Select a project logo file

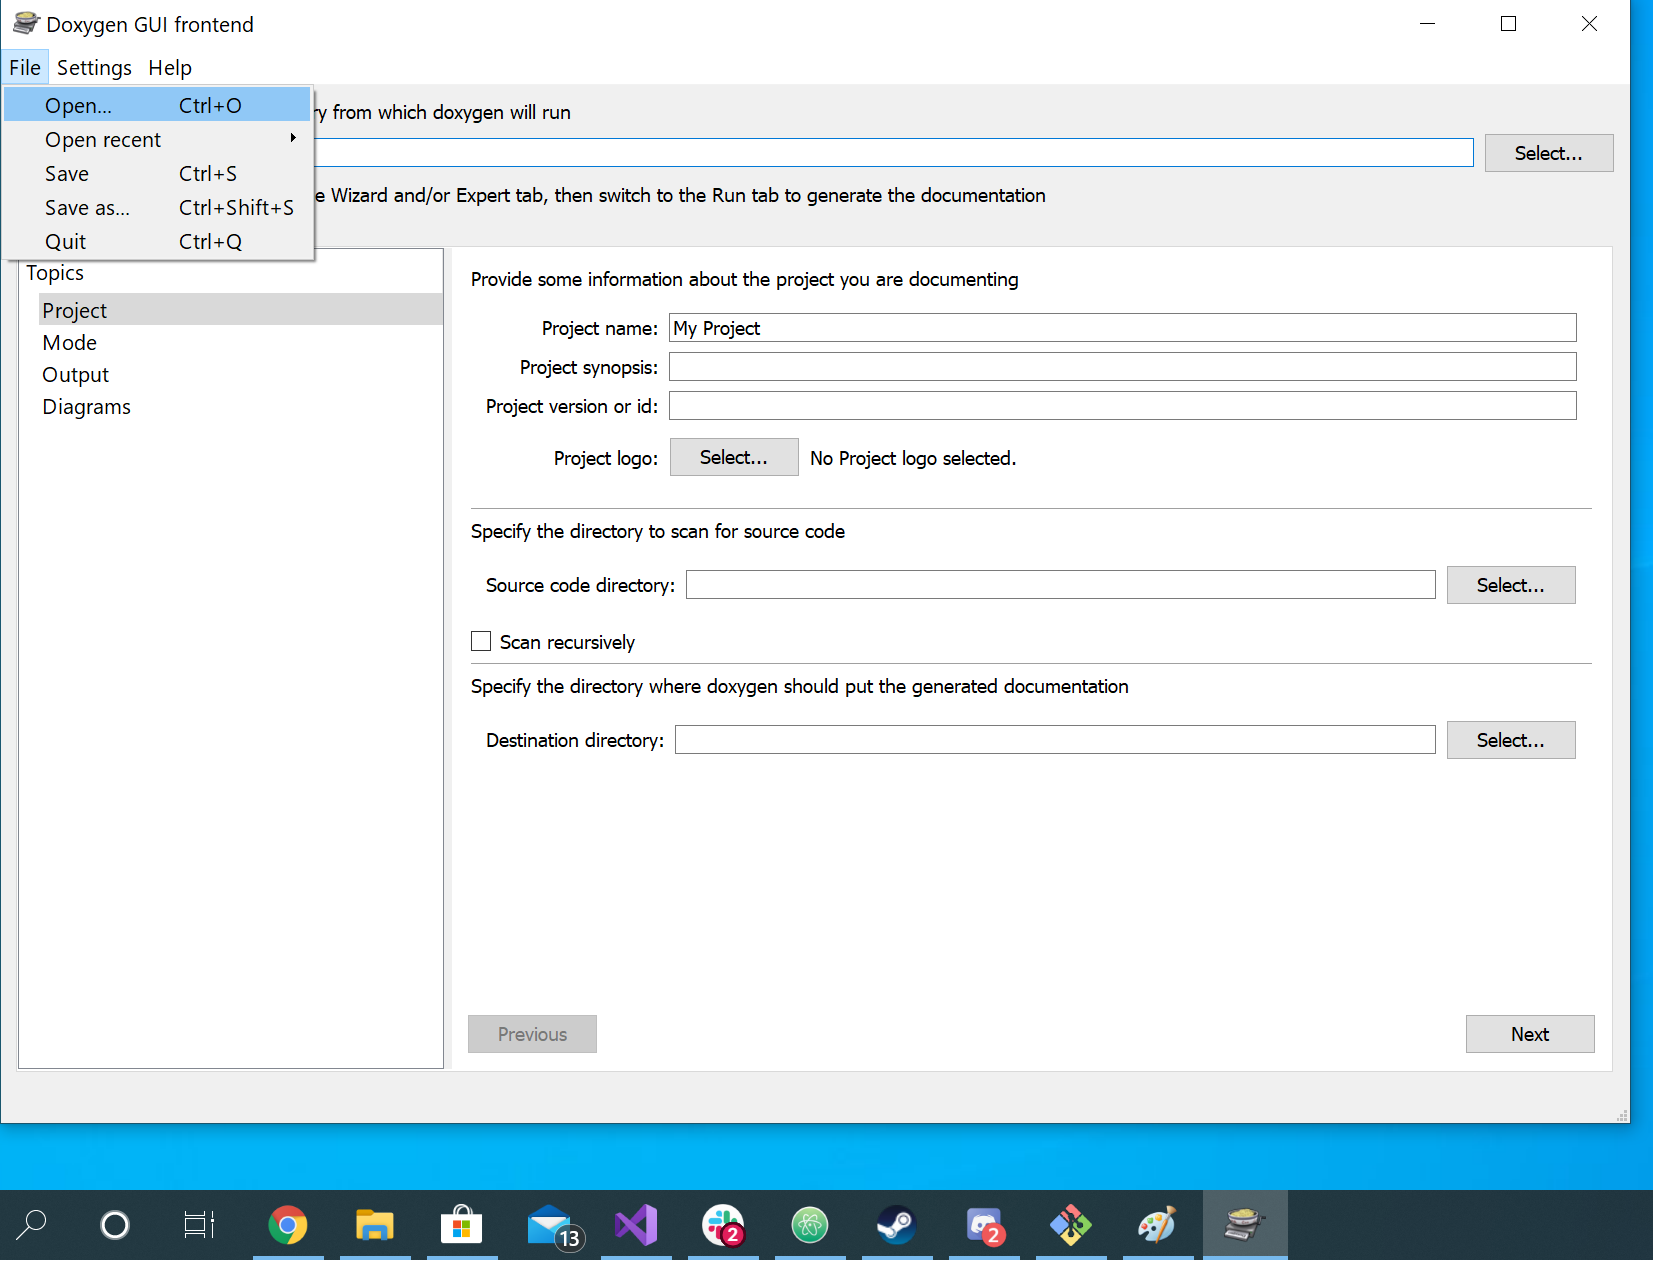[734, 457]
